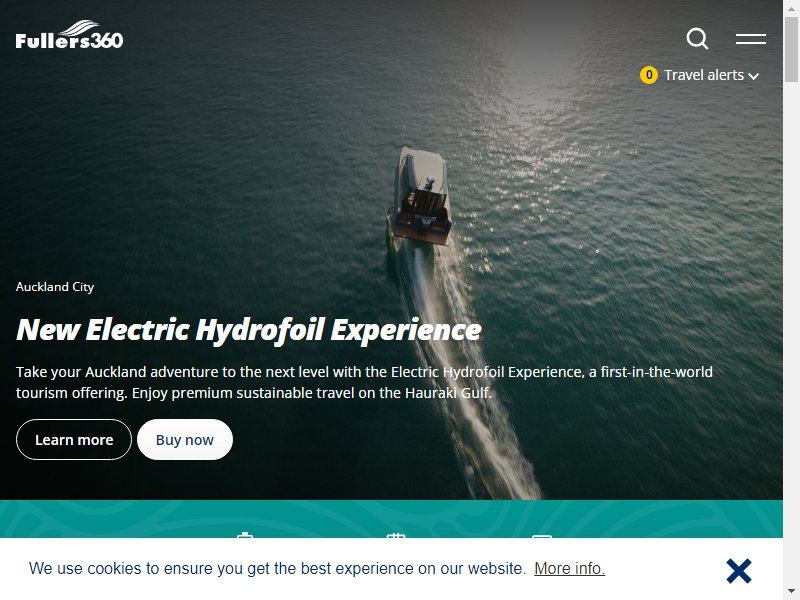This screenshot has width=800, height=600.
Task: Click the scrollbar up arrow
Action: click(791, 7)
